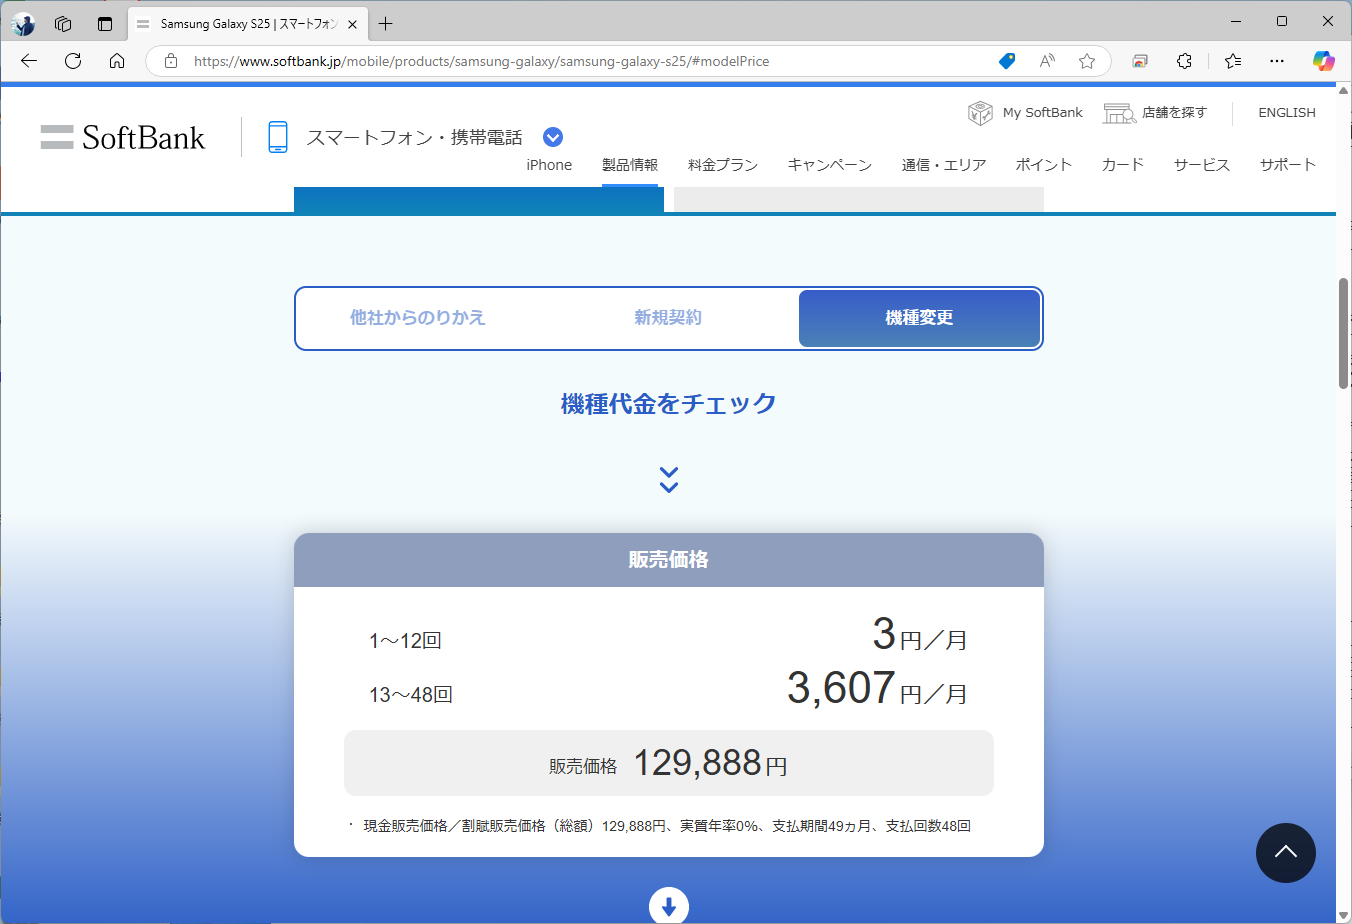Click the price tag icon in address bar

pyautogui.click(x=1006, y=61)
